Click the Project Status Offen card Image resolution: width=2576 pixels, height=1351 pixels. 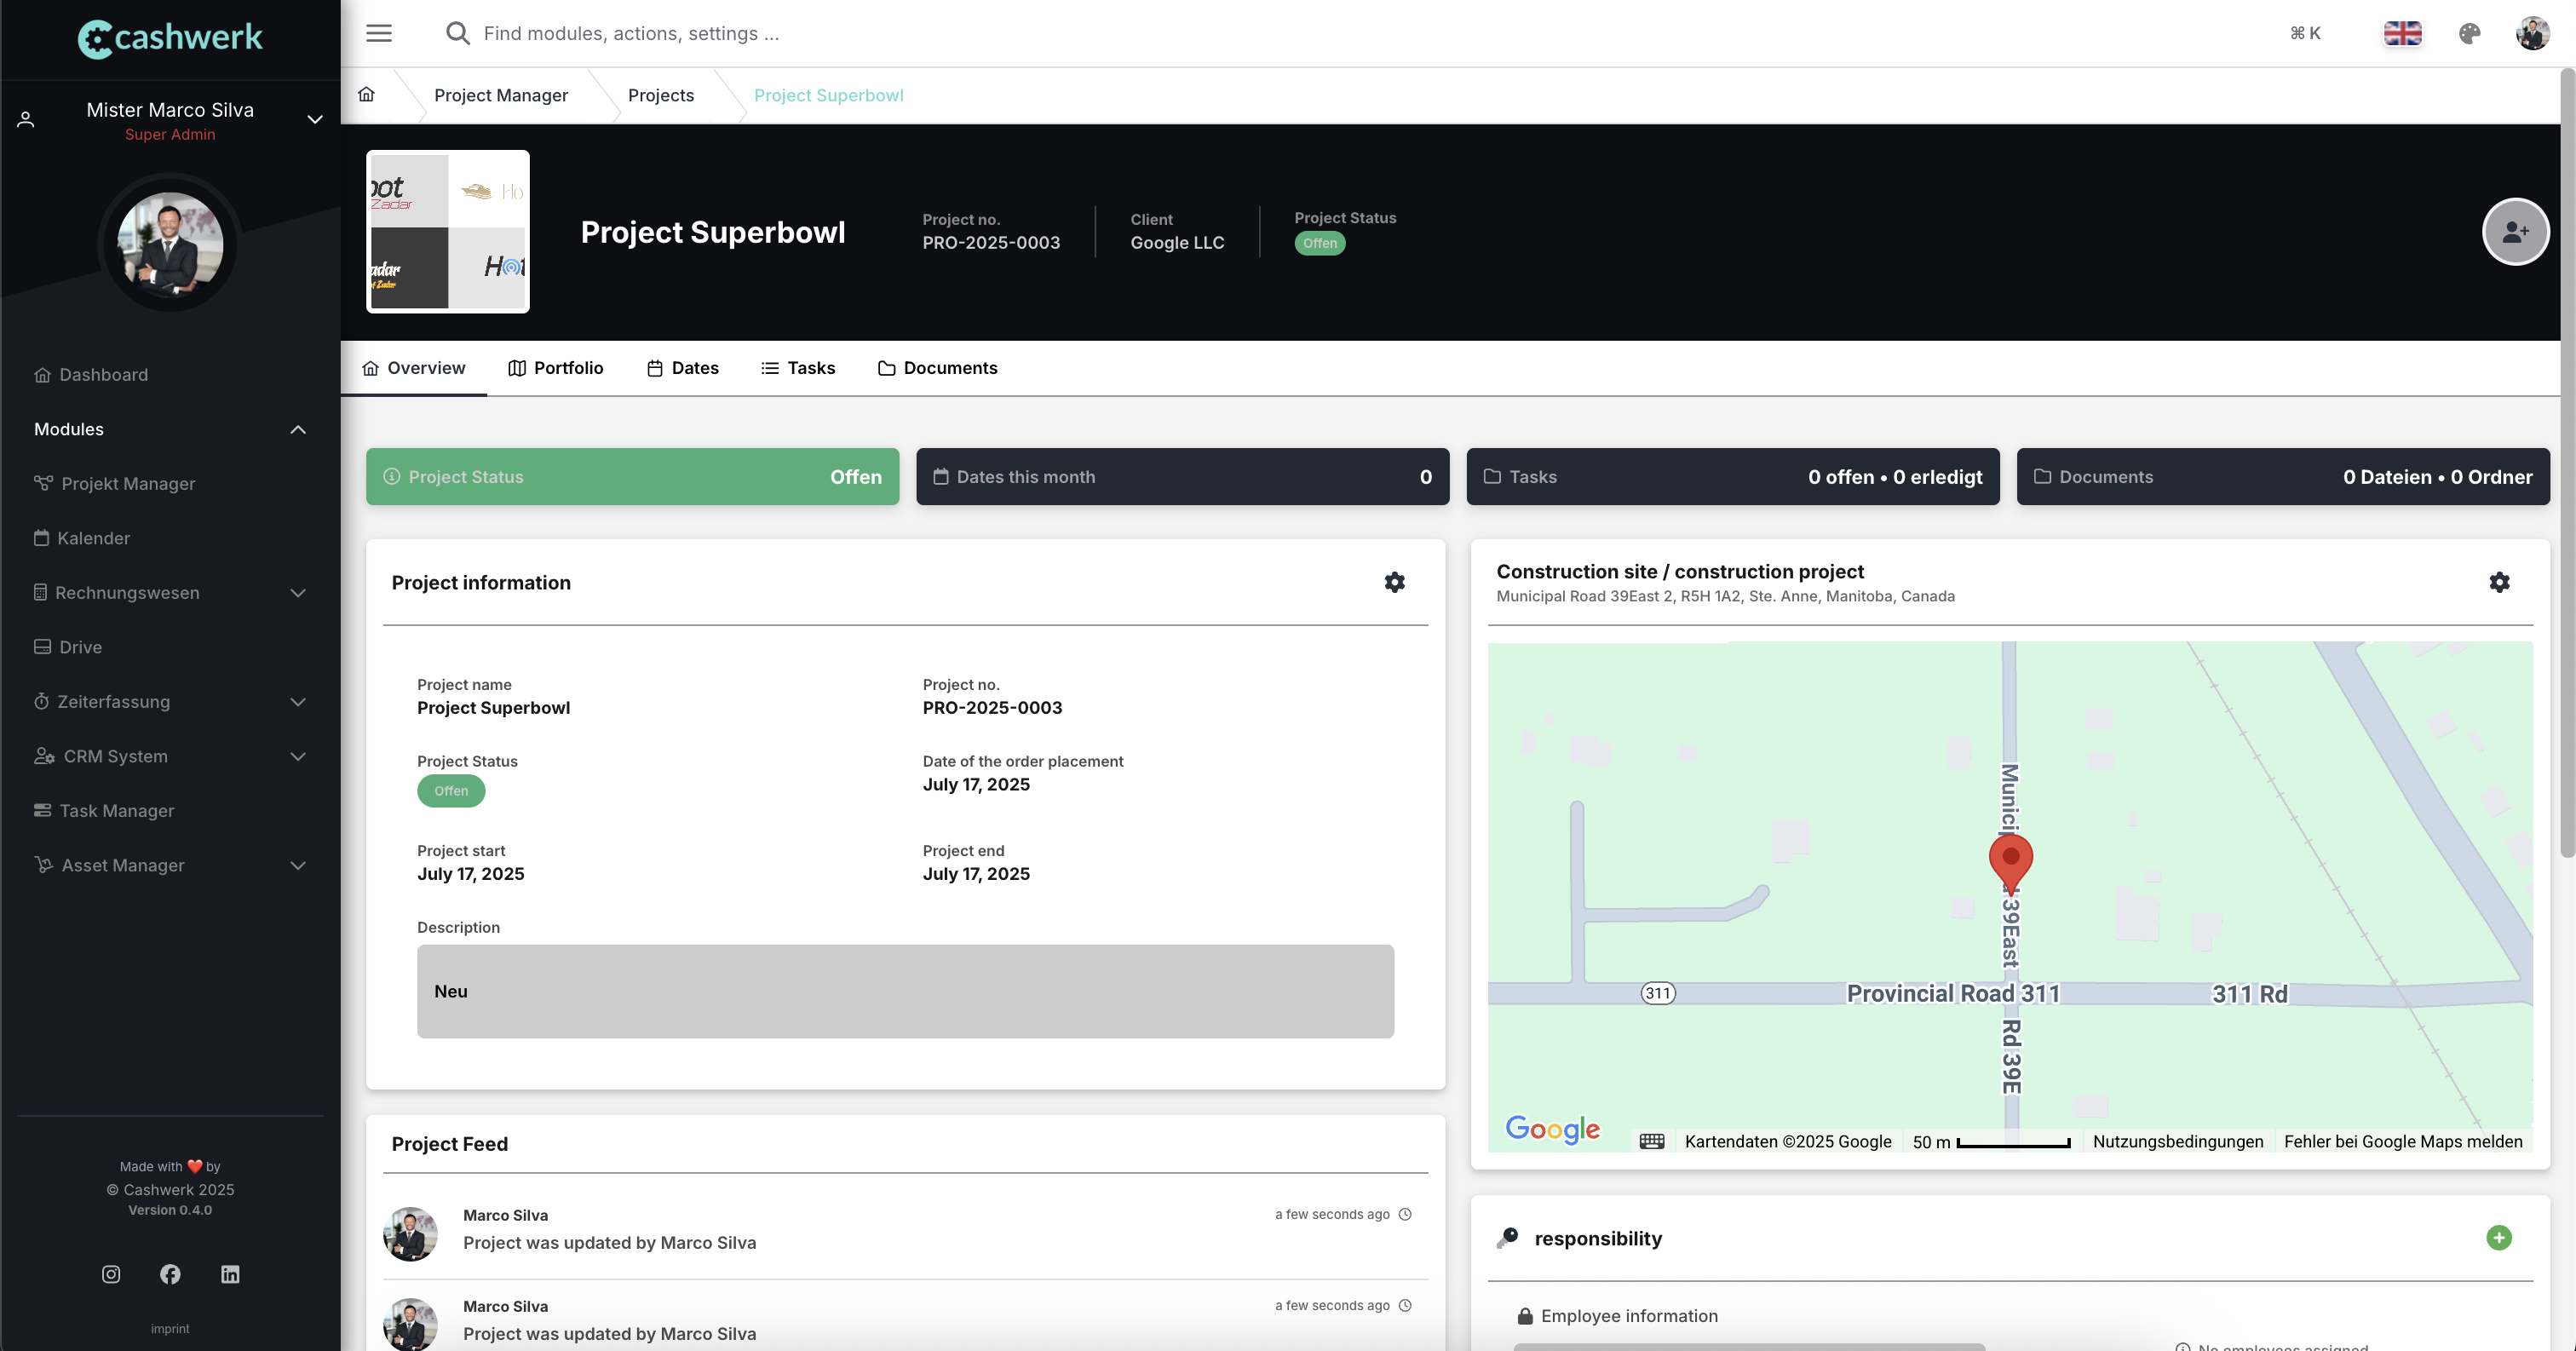[632, 476]
